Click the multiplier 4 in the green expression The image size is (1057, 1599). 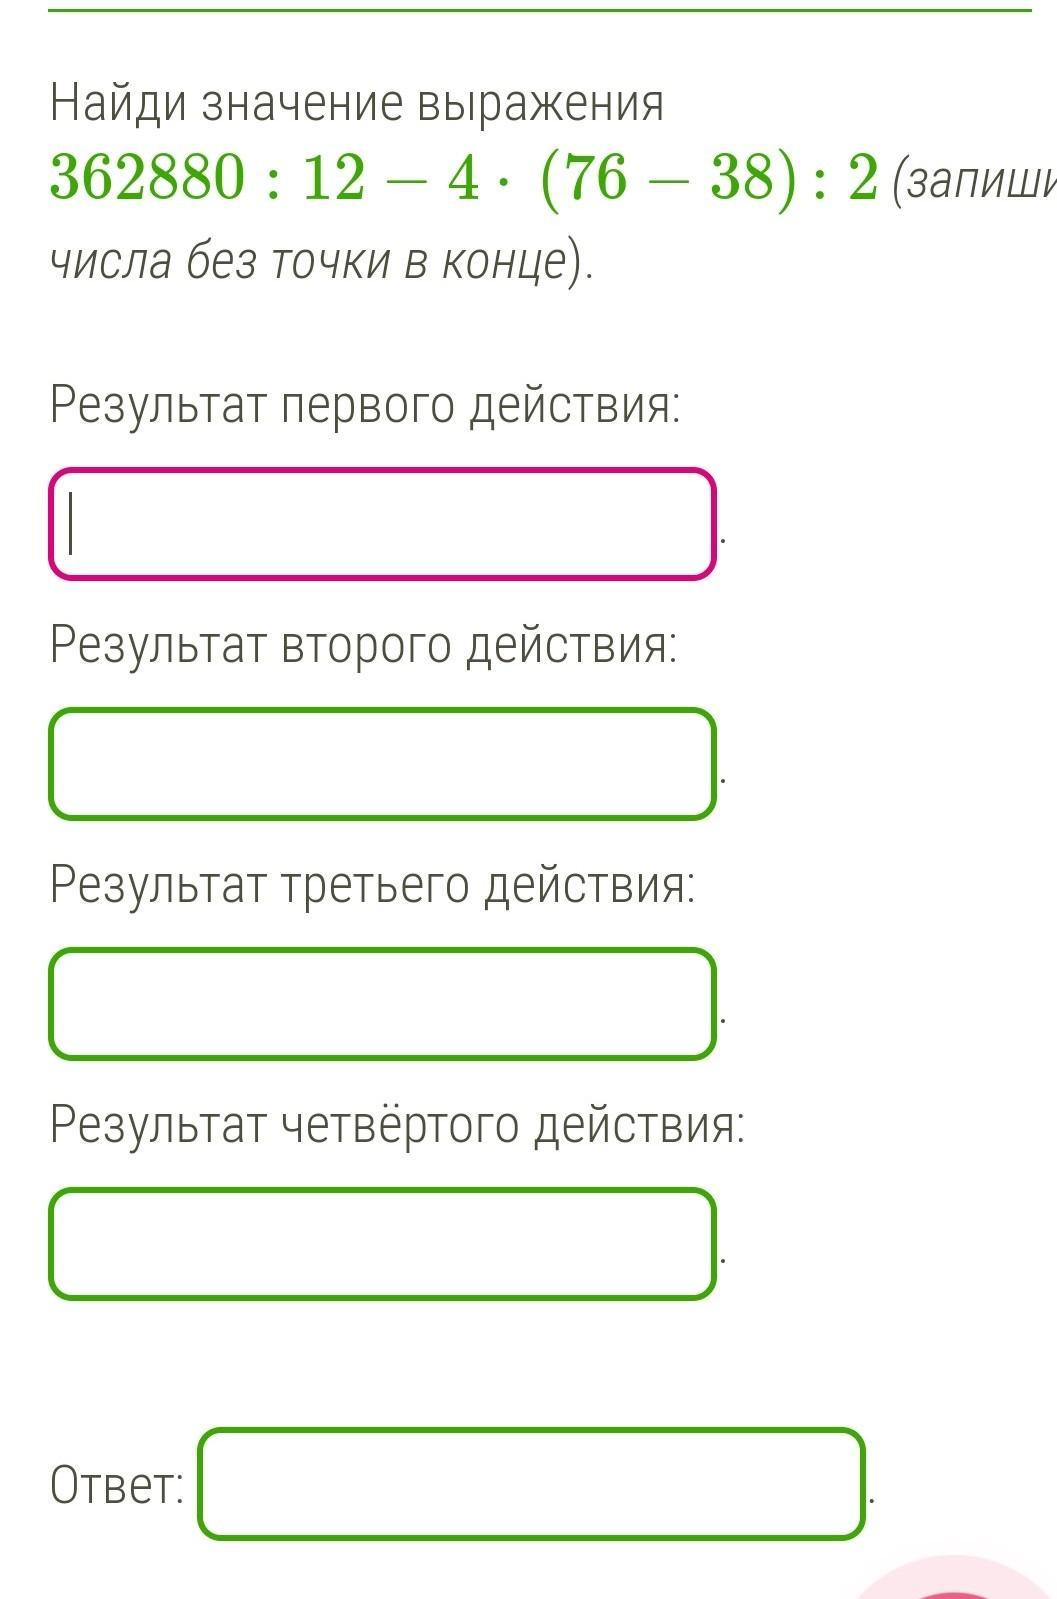[464, 180]
